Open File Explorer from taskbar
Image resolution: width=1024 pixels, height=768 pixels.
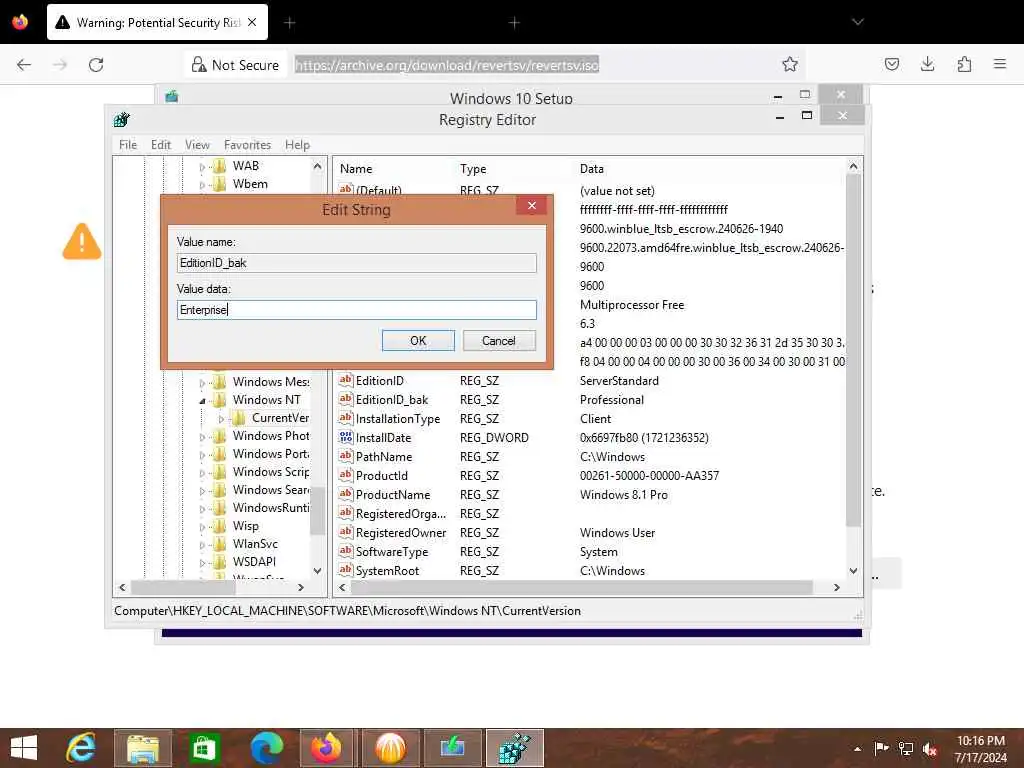(143, 748)
